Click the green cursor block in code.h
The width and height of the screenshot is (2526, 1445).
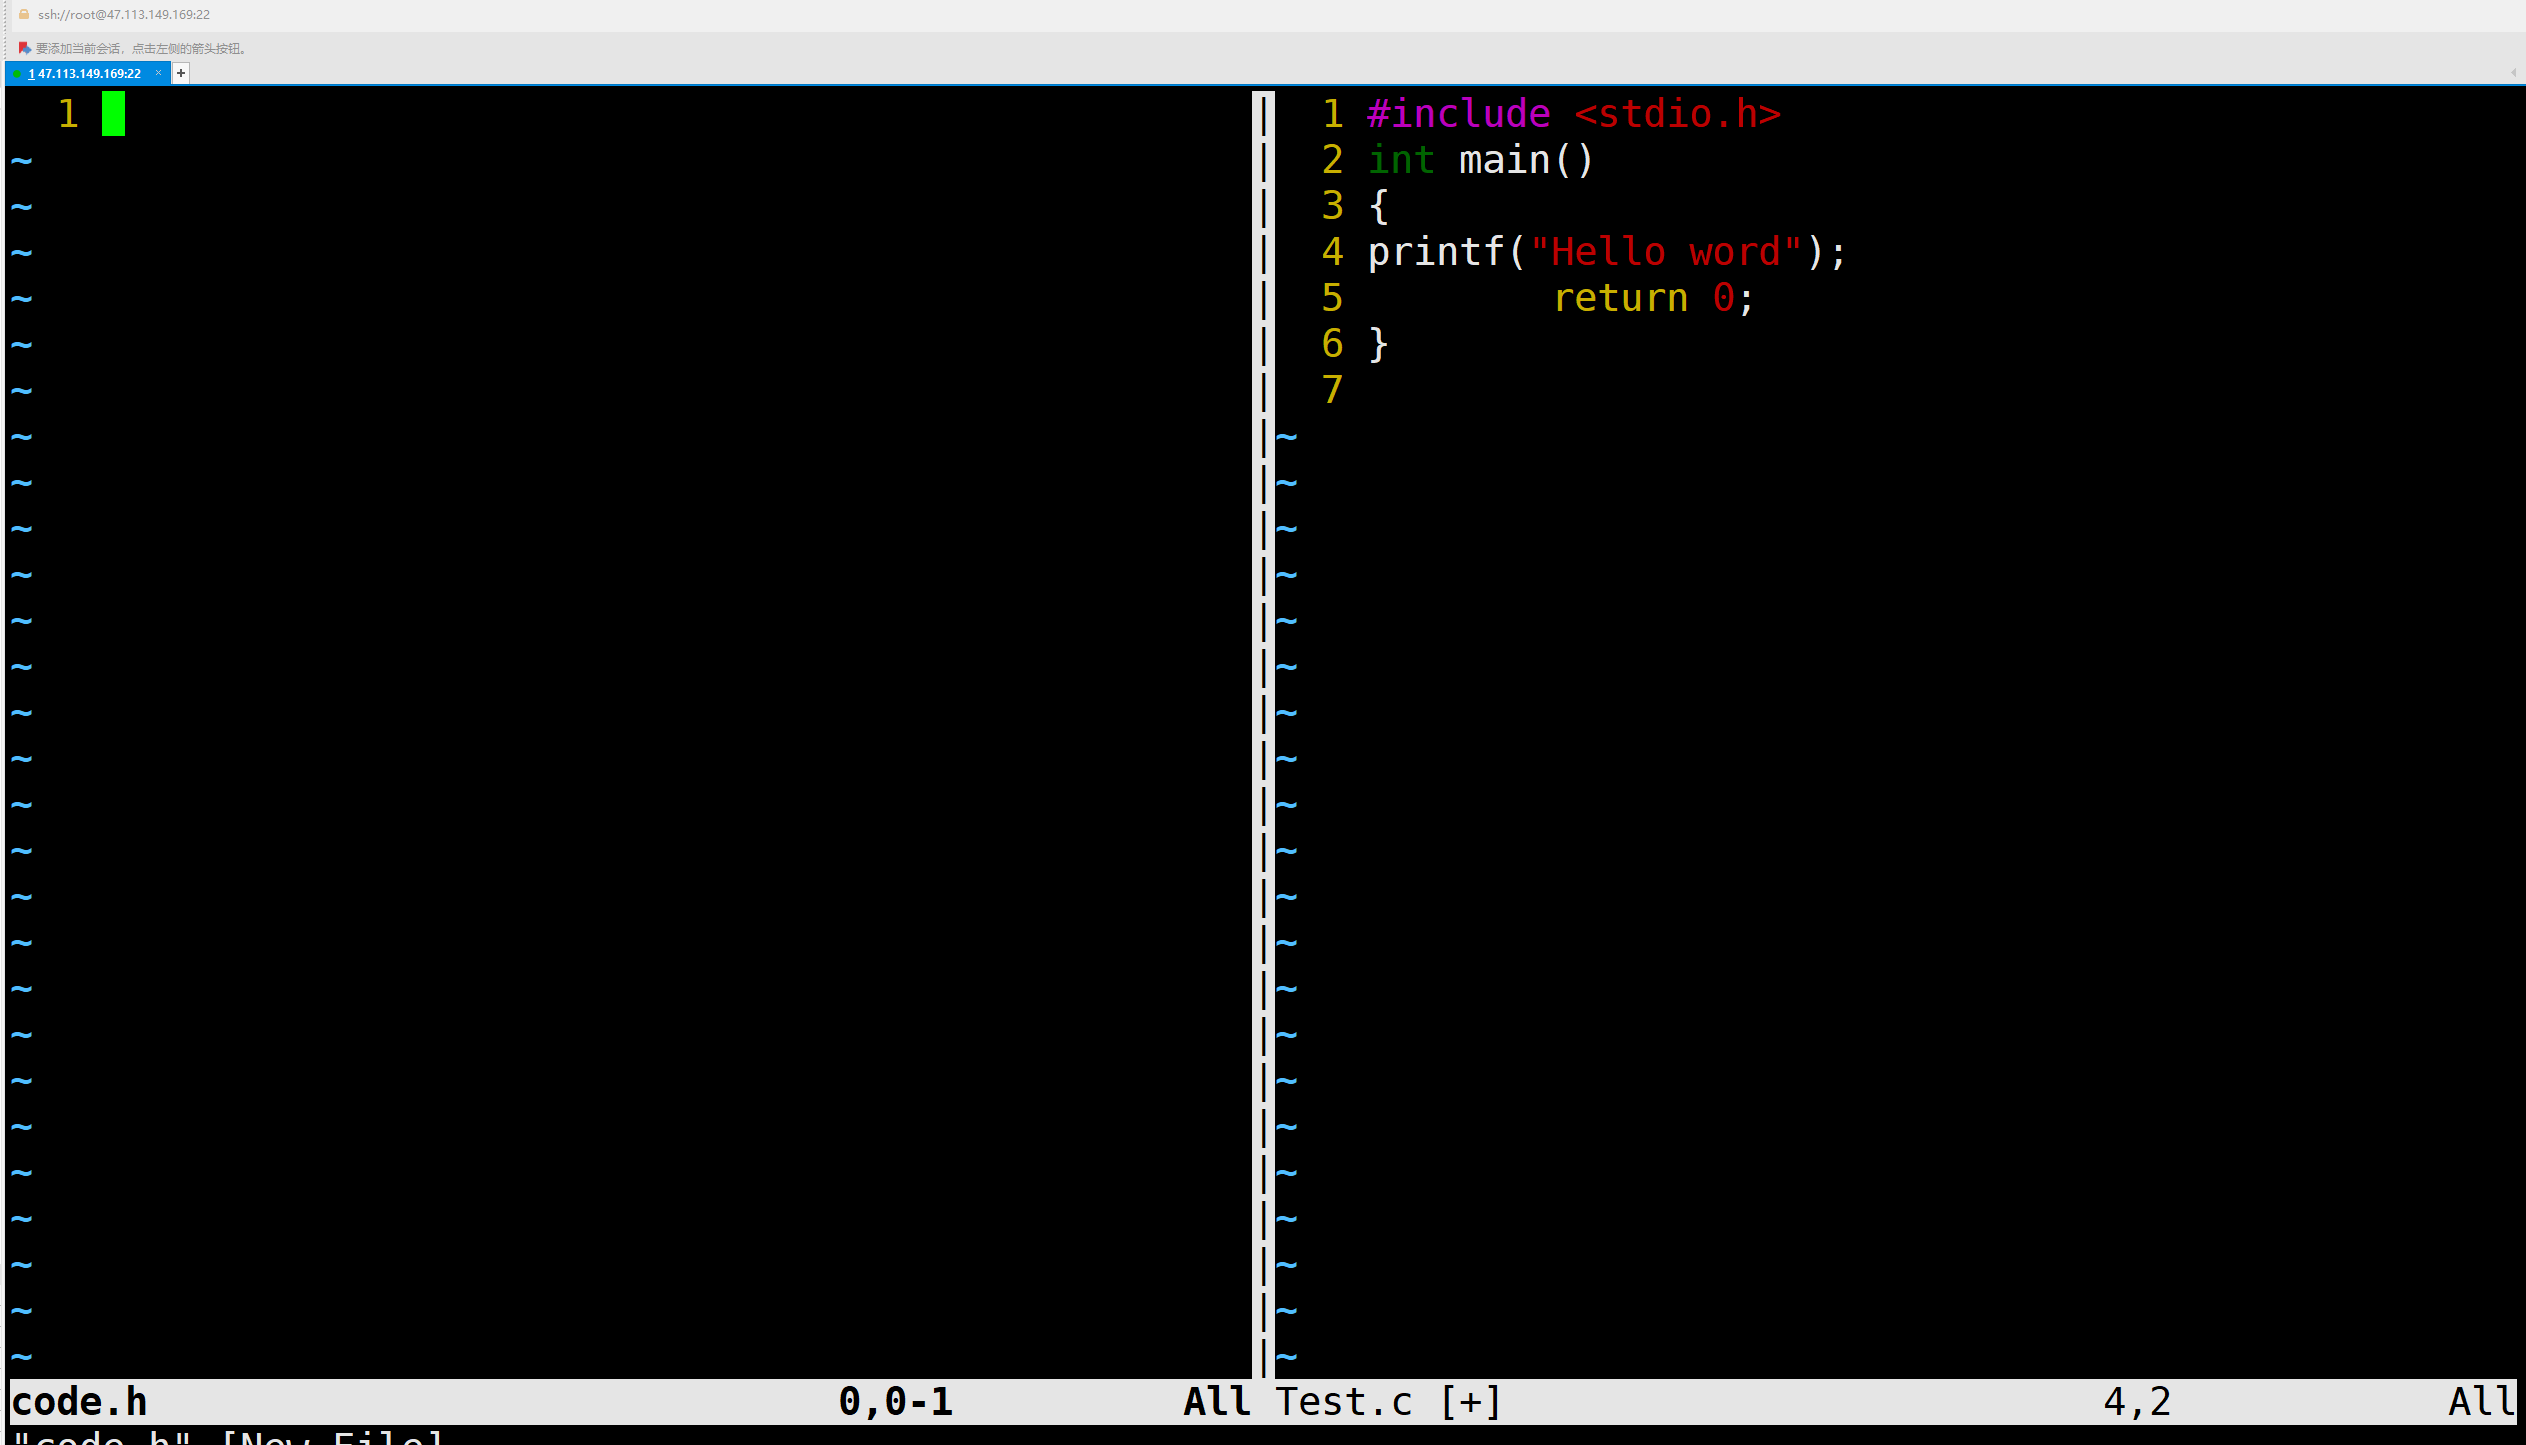point(113,113)
